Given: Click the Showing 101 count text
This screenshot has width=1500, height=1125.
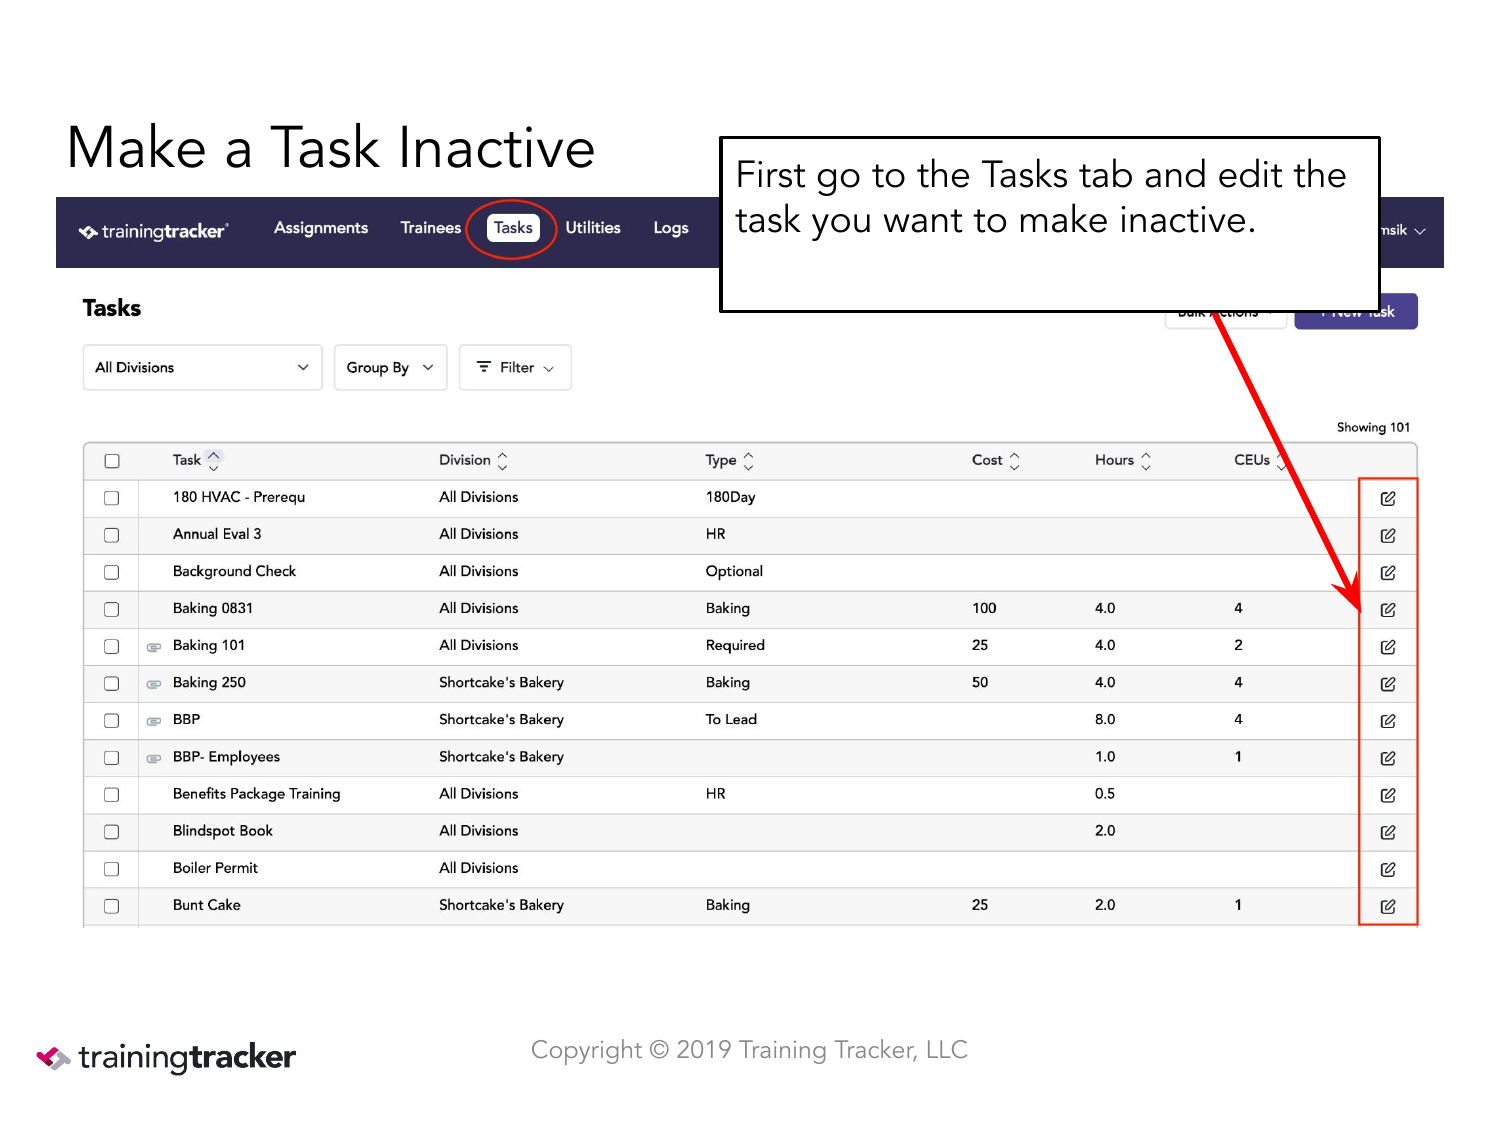Looking at the screenshot, I should [1373, 427].
